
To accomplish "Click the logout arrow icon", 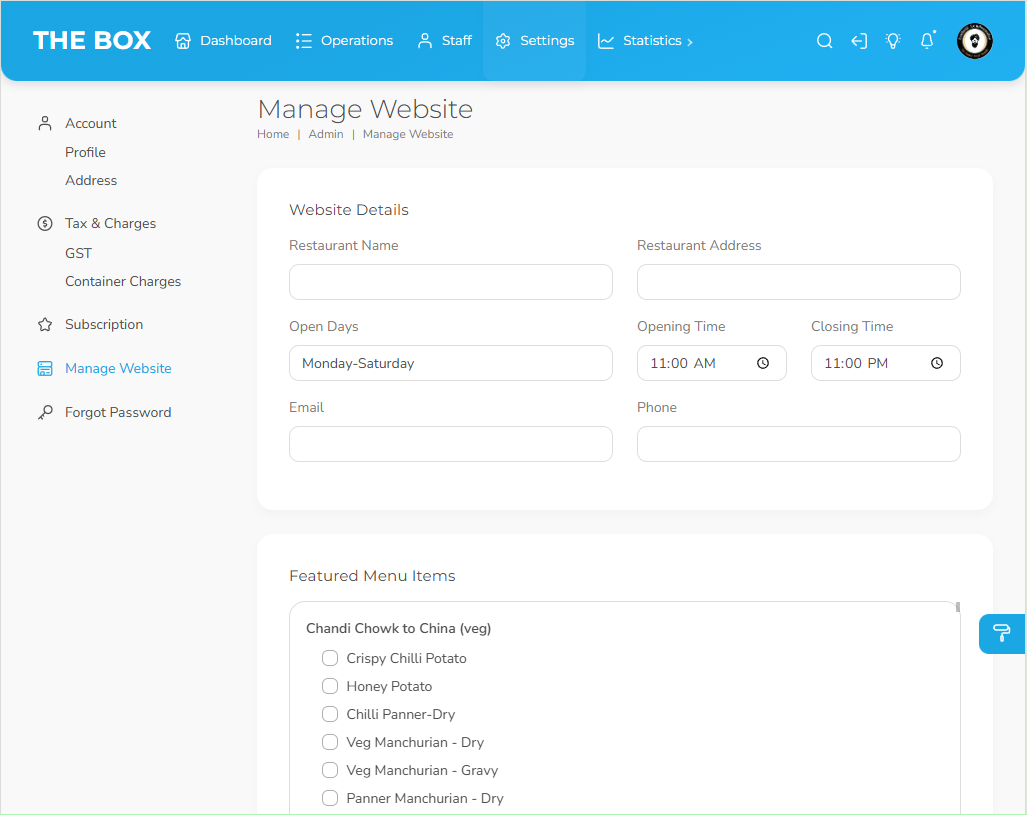I will [859, 41].
